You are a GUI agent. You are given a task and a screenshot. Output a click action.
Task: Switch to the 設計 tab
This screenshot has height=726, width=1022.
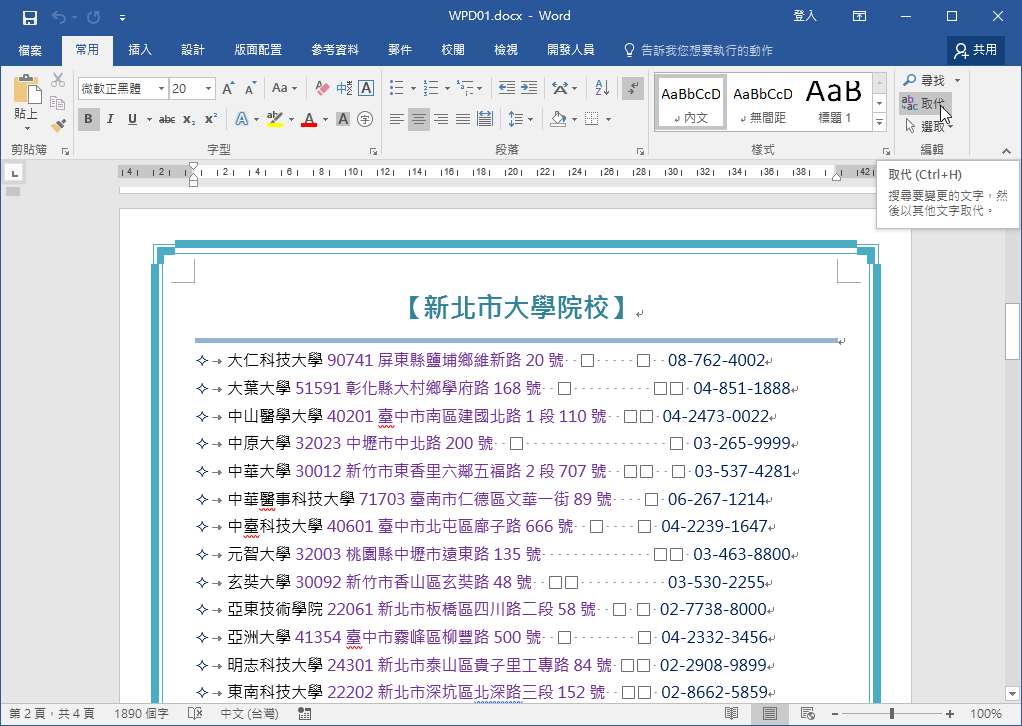[x=193, y=50]
